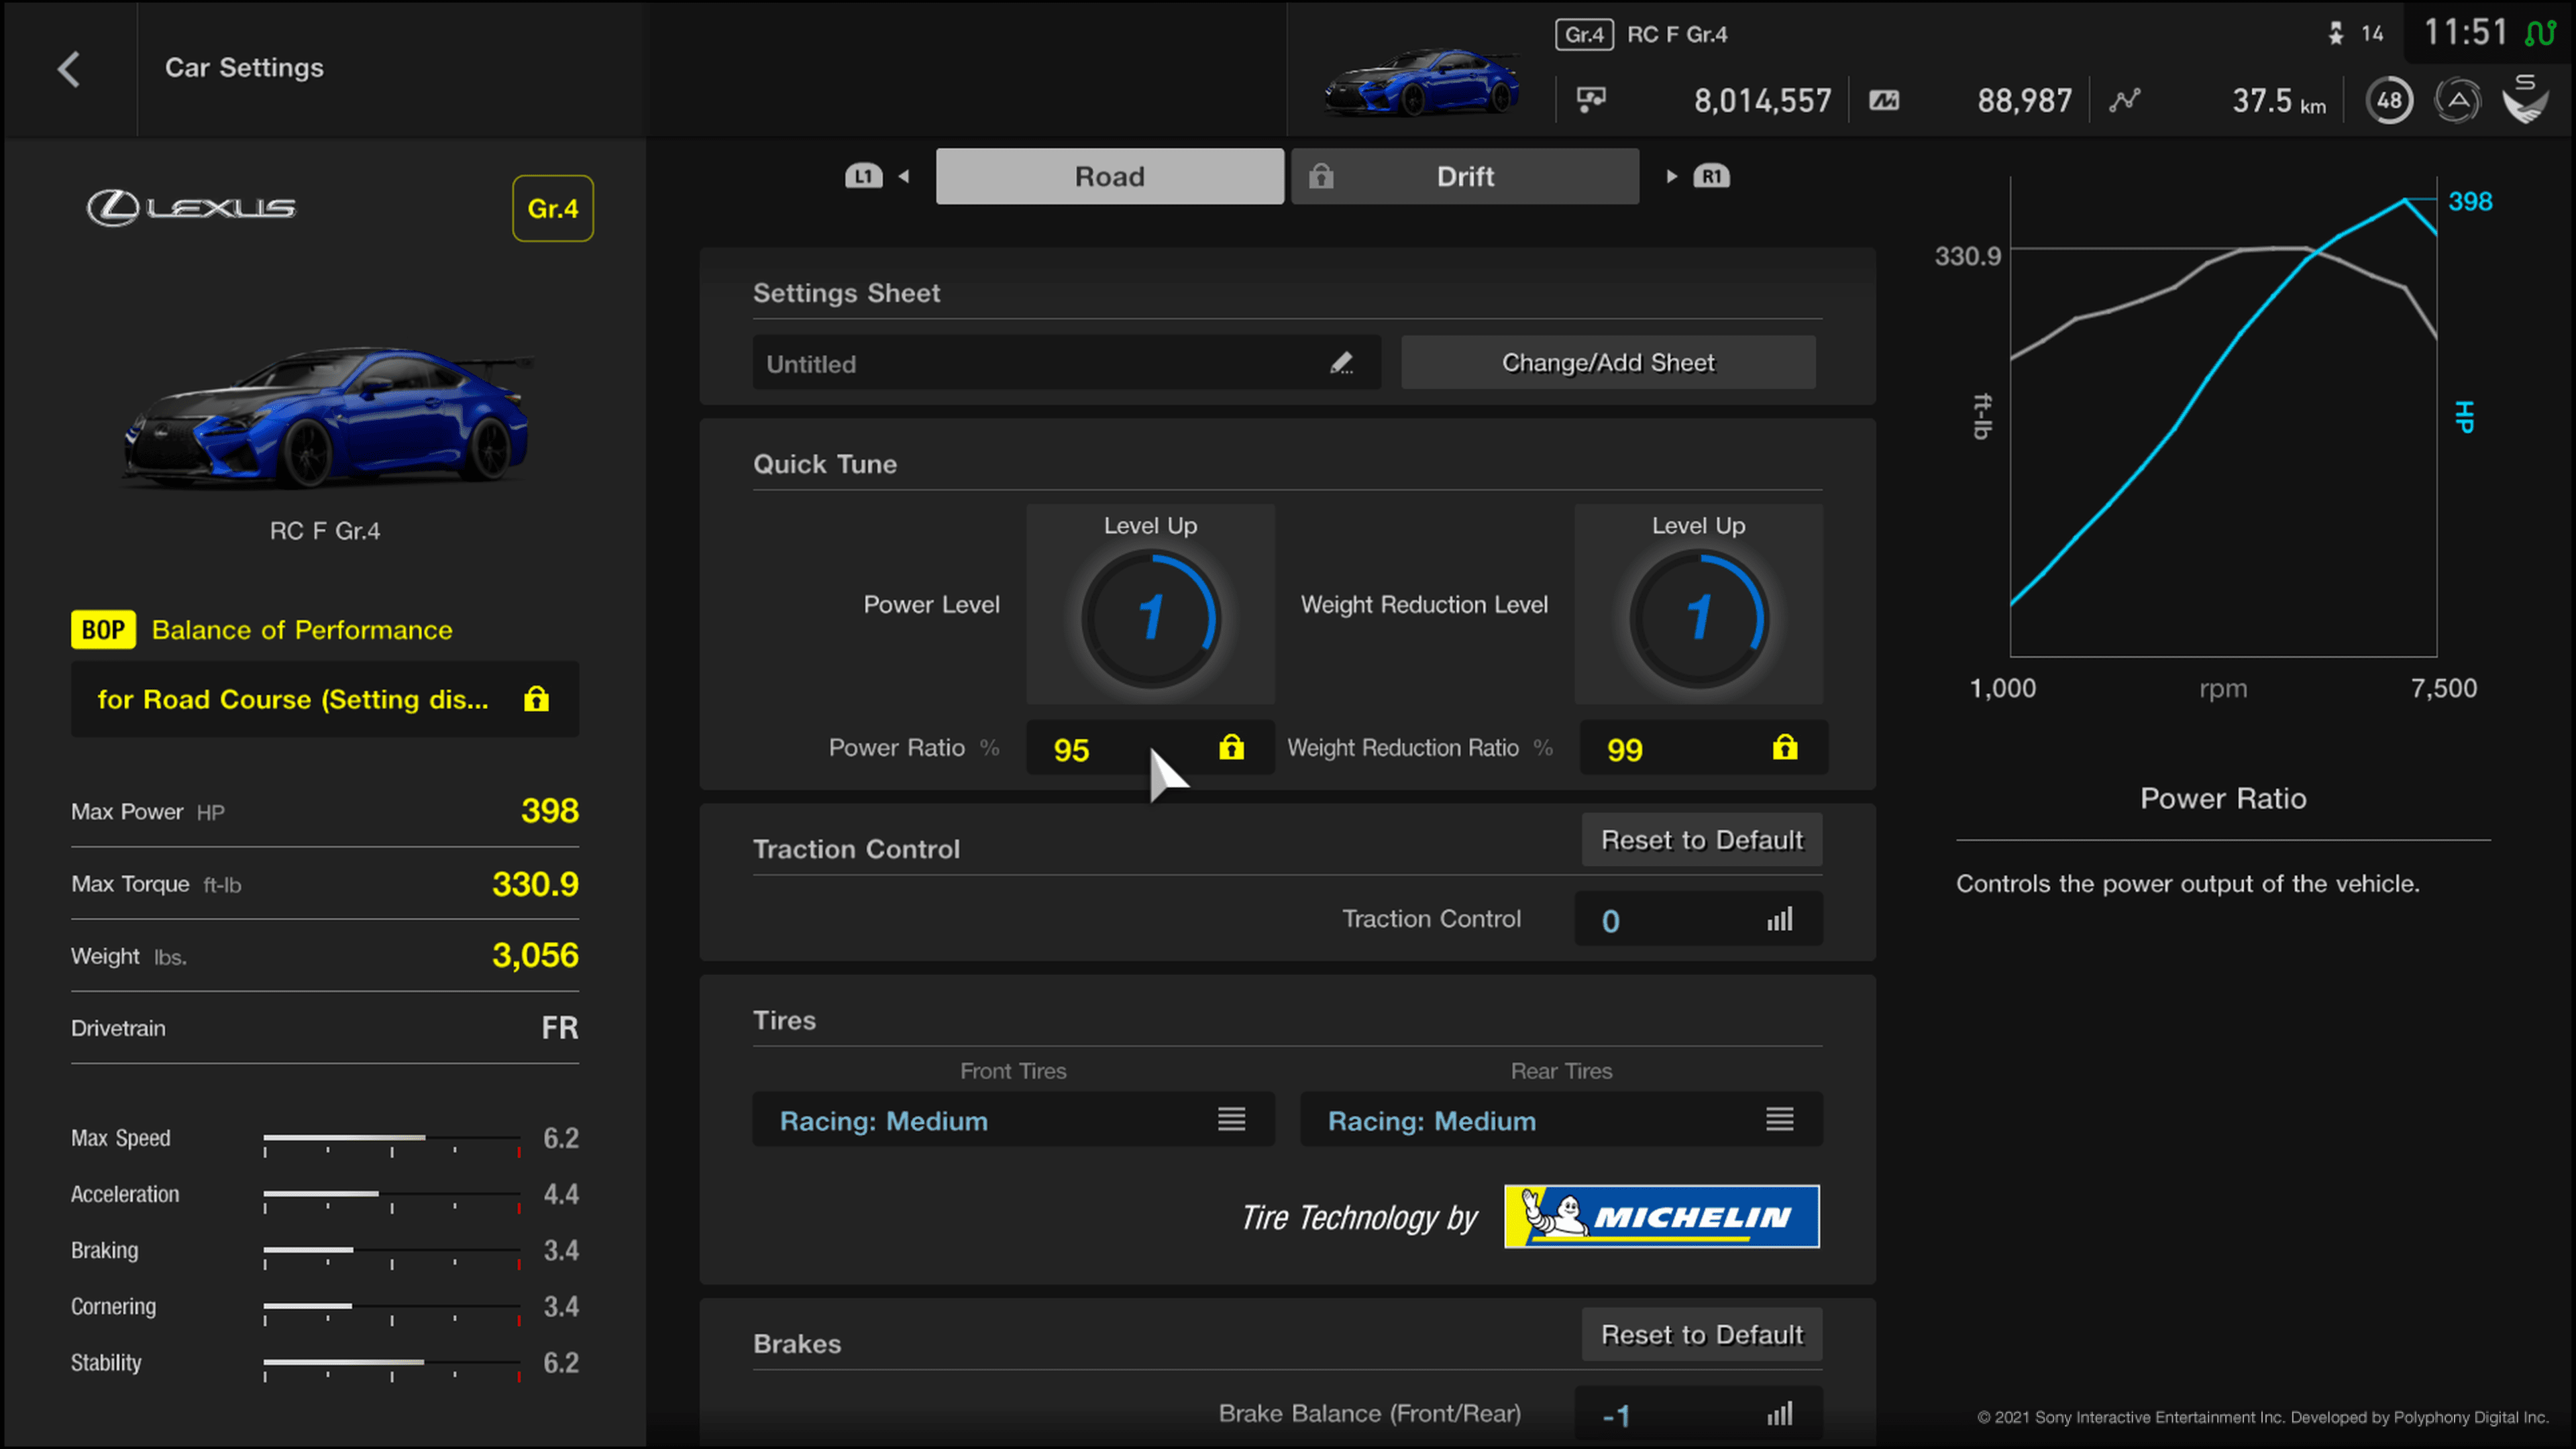Click the RC F Gr.4 car thumbnail in header
Screen dimensions: 2576x1449
tap(1421, 82)
